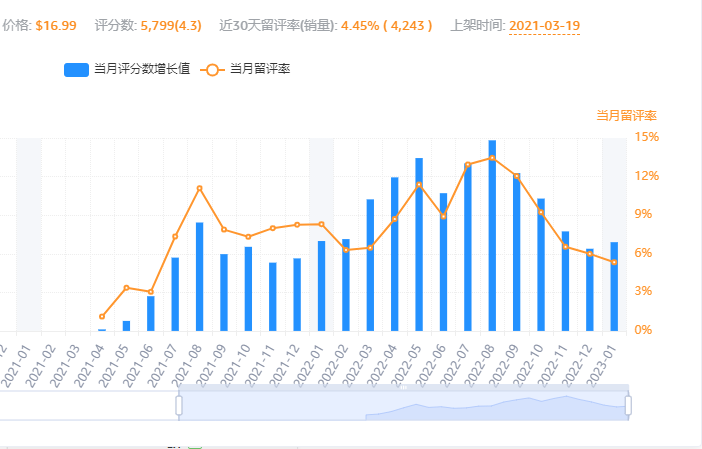Click the 2022-08 tallest blue bar

(x=492, y=235)
